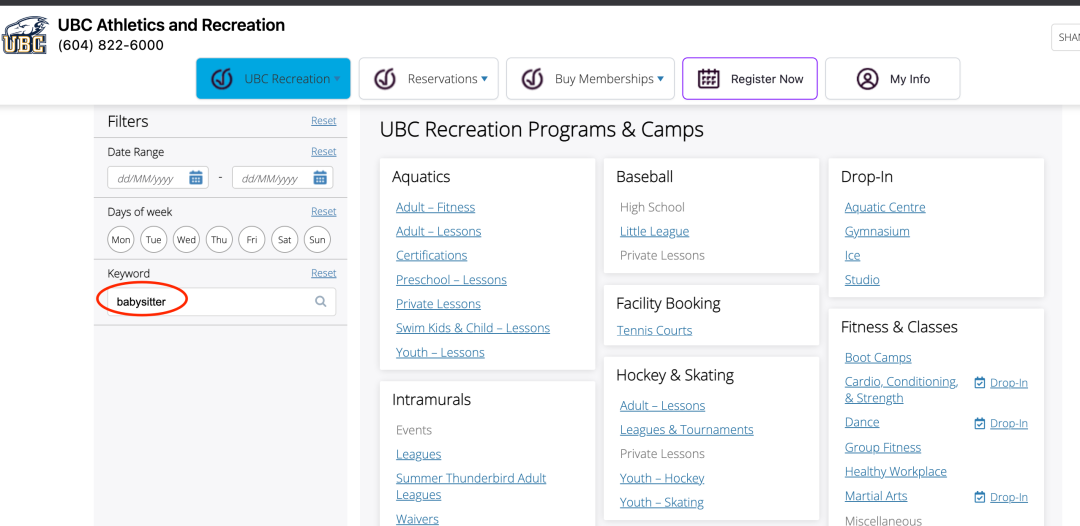
Task: Open the Studio drop-in link
Action: click(862, 280)
